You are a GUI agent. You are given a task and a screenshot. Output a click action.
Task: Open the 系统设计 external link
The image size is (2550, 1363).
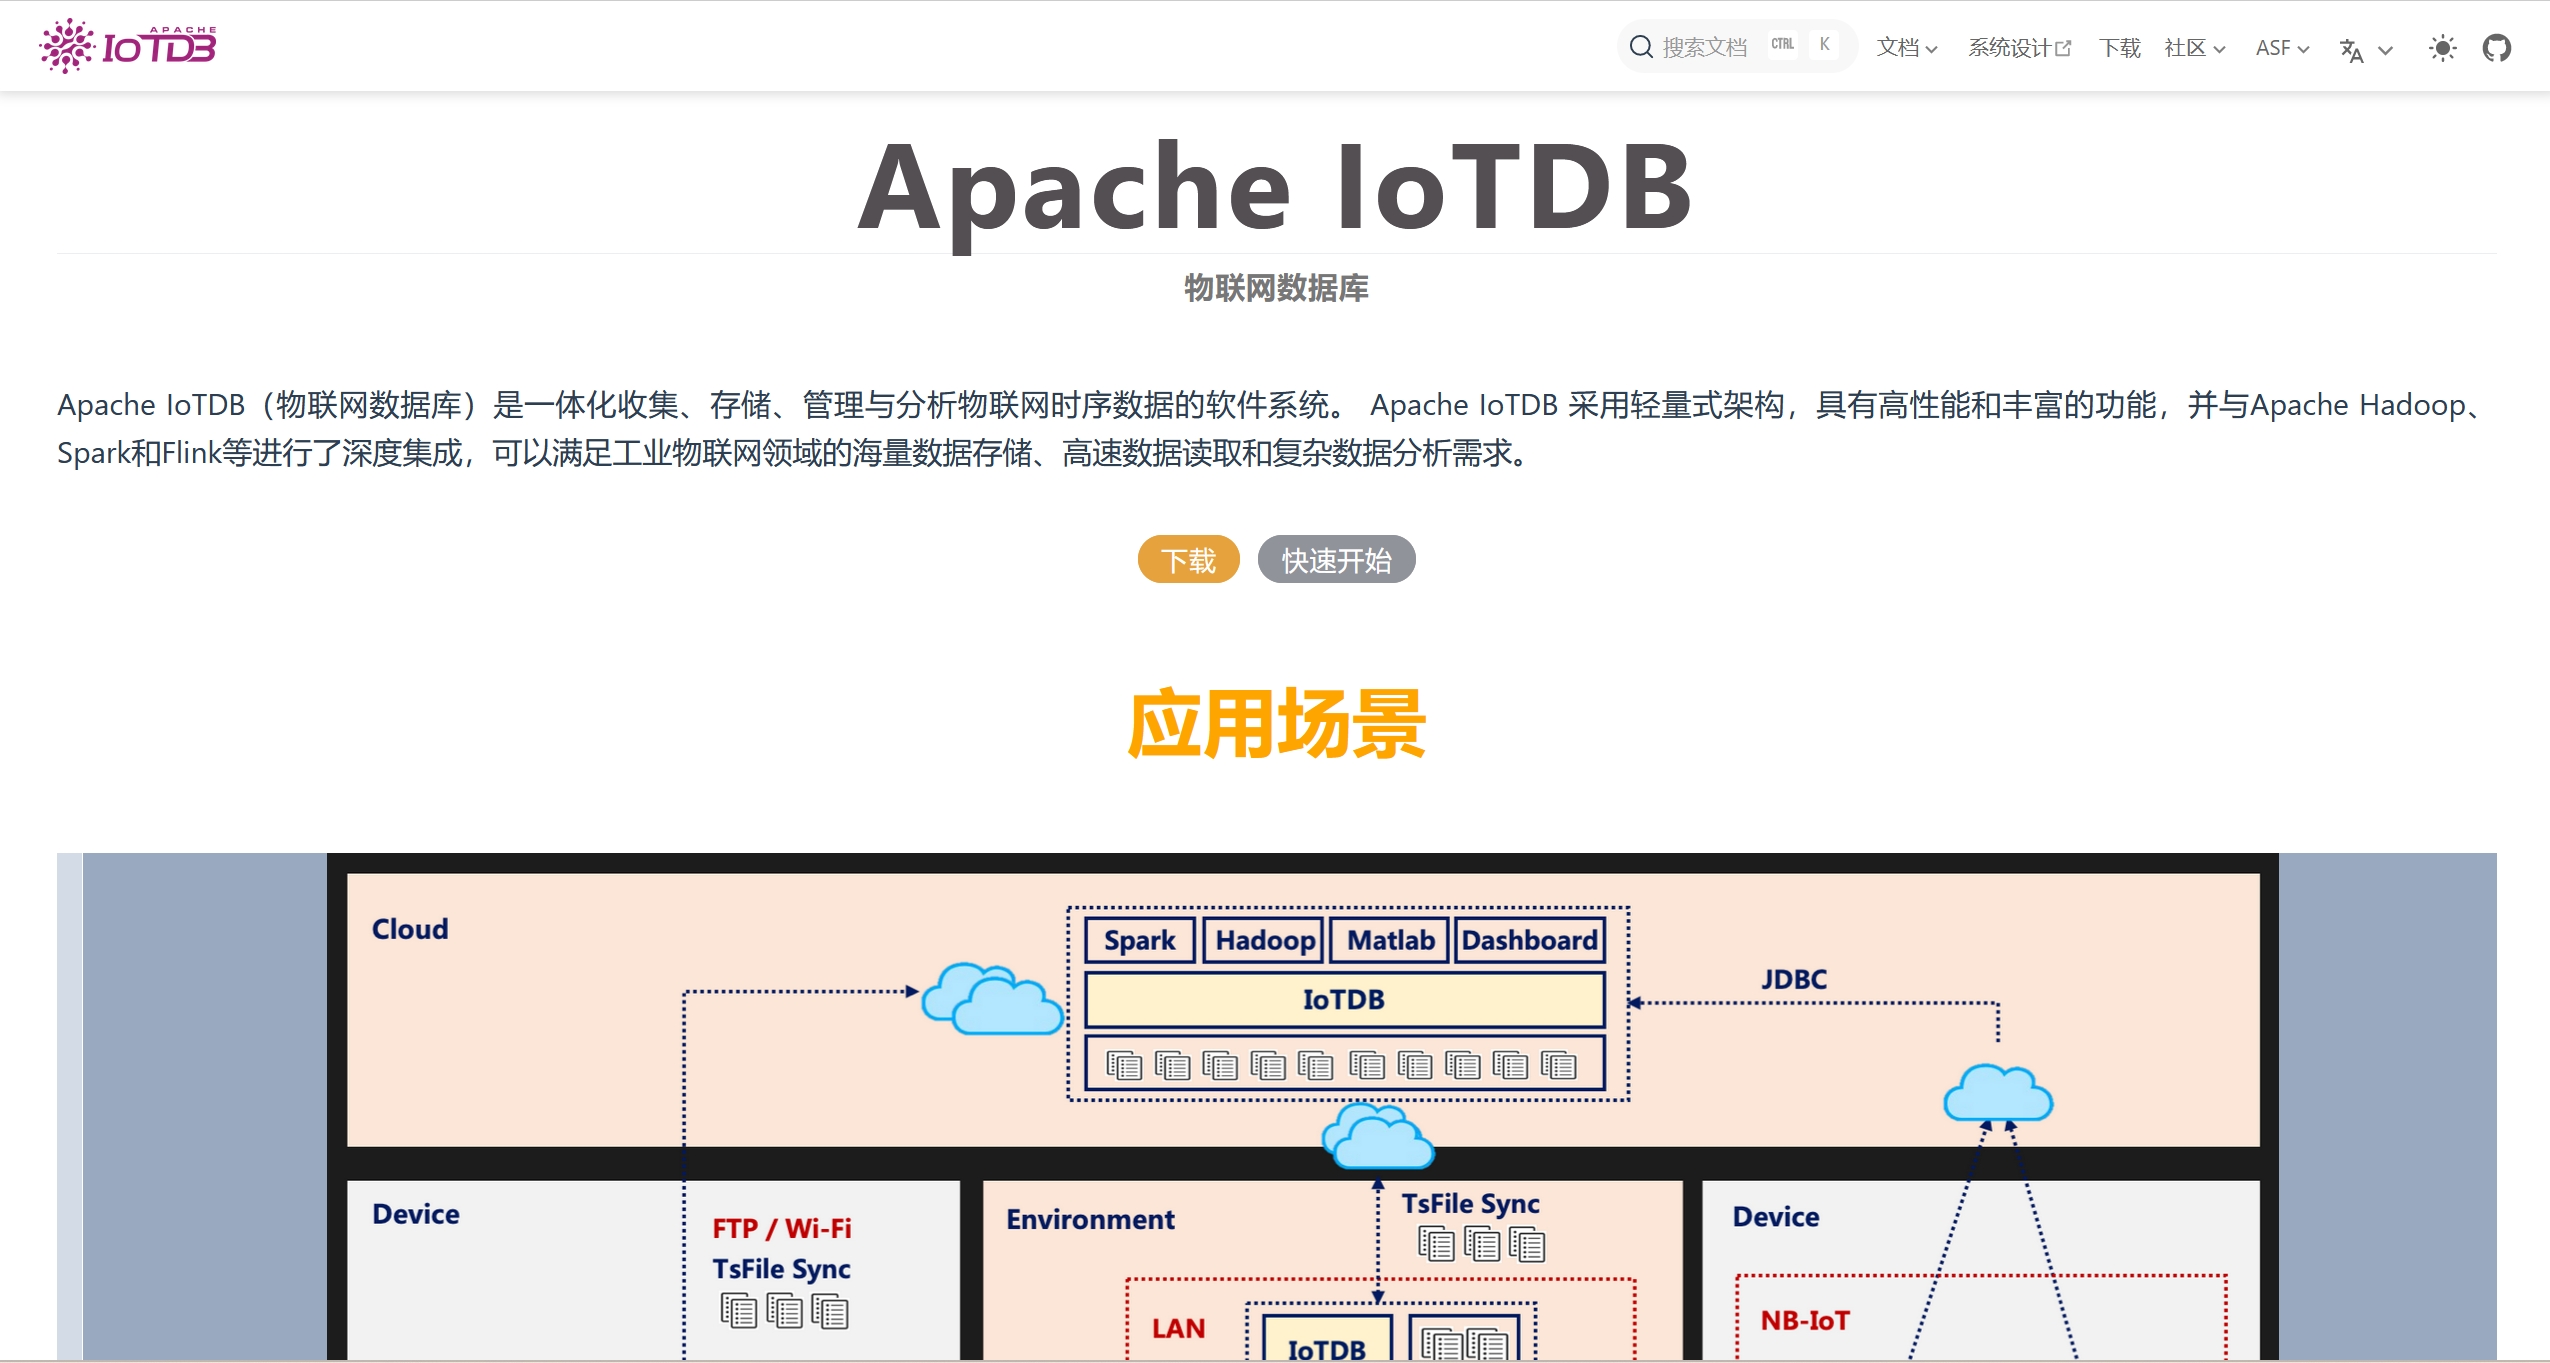pos(2019,47)
